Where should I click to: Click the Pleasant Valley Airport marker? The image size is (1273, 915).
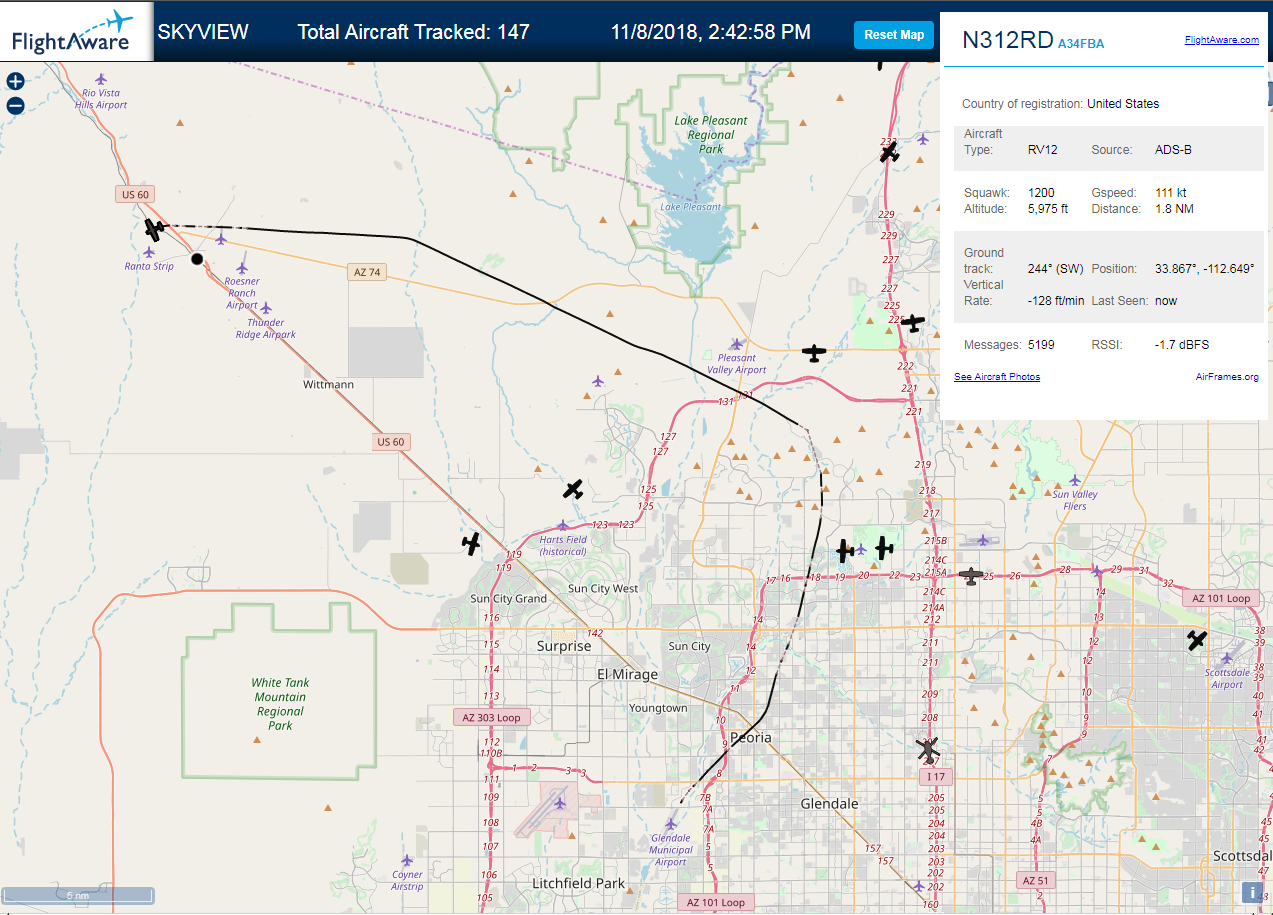(737, 344)
